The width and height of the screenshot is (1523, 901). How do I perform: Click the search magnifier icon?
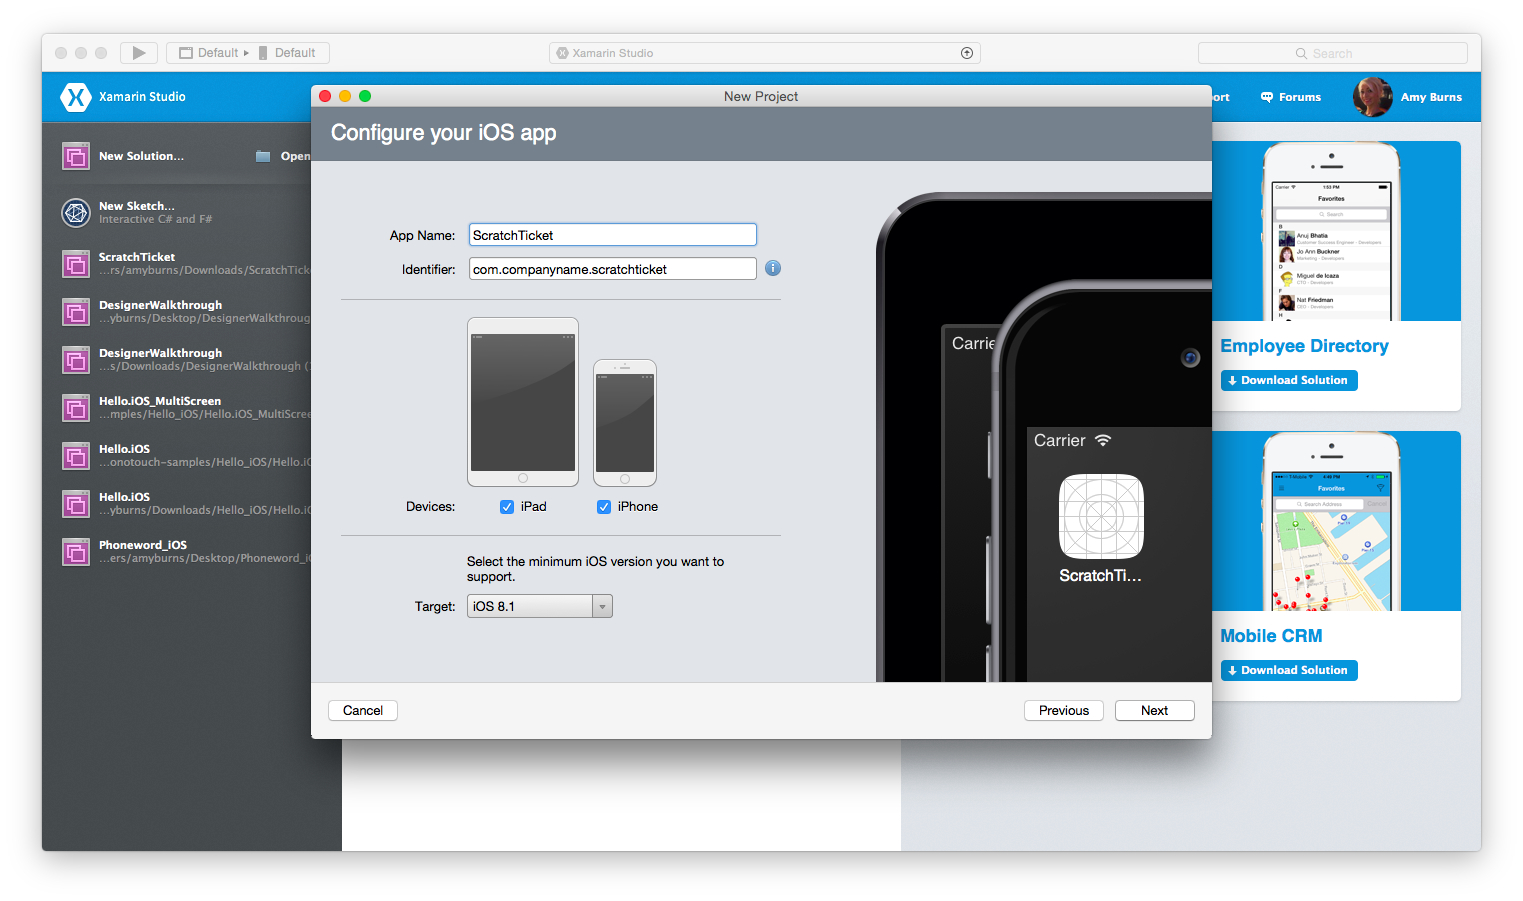tap(1301, 53)
